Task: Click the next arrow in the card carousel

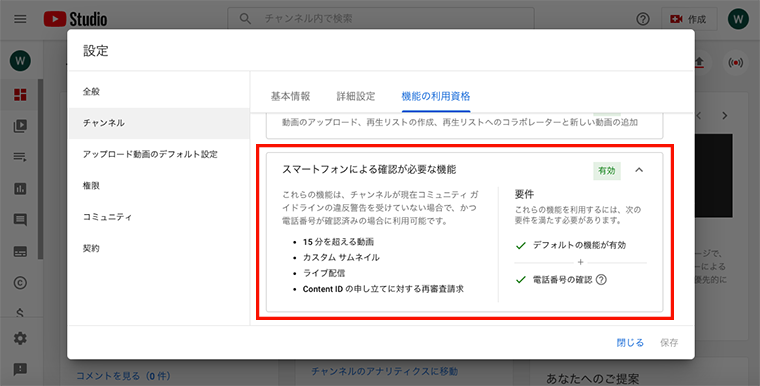Action: (x=725, y=116)
